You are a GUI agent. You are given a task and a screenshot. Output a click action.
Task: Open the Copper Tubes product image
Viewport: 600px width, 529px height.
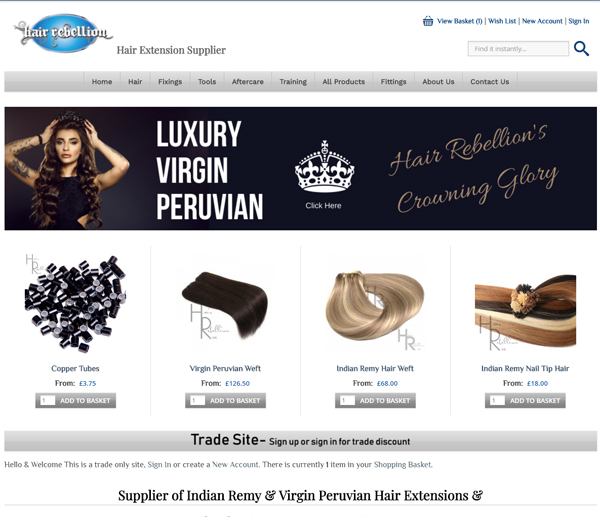pyautogui.click(x=75, y=302)
